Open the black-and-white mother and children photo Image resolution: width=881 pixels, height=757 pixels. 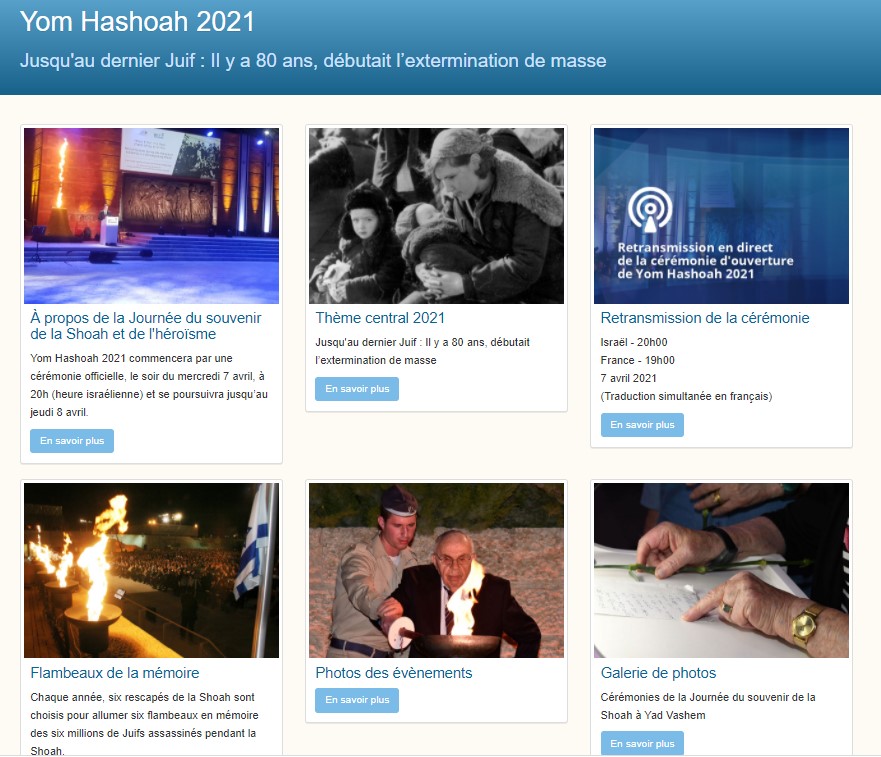[436, 216]
